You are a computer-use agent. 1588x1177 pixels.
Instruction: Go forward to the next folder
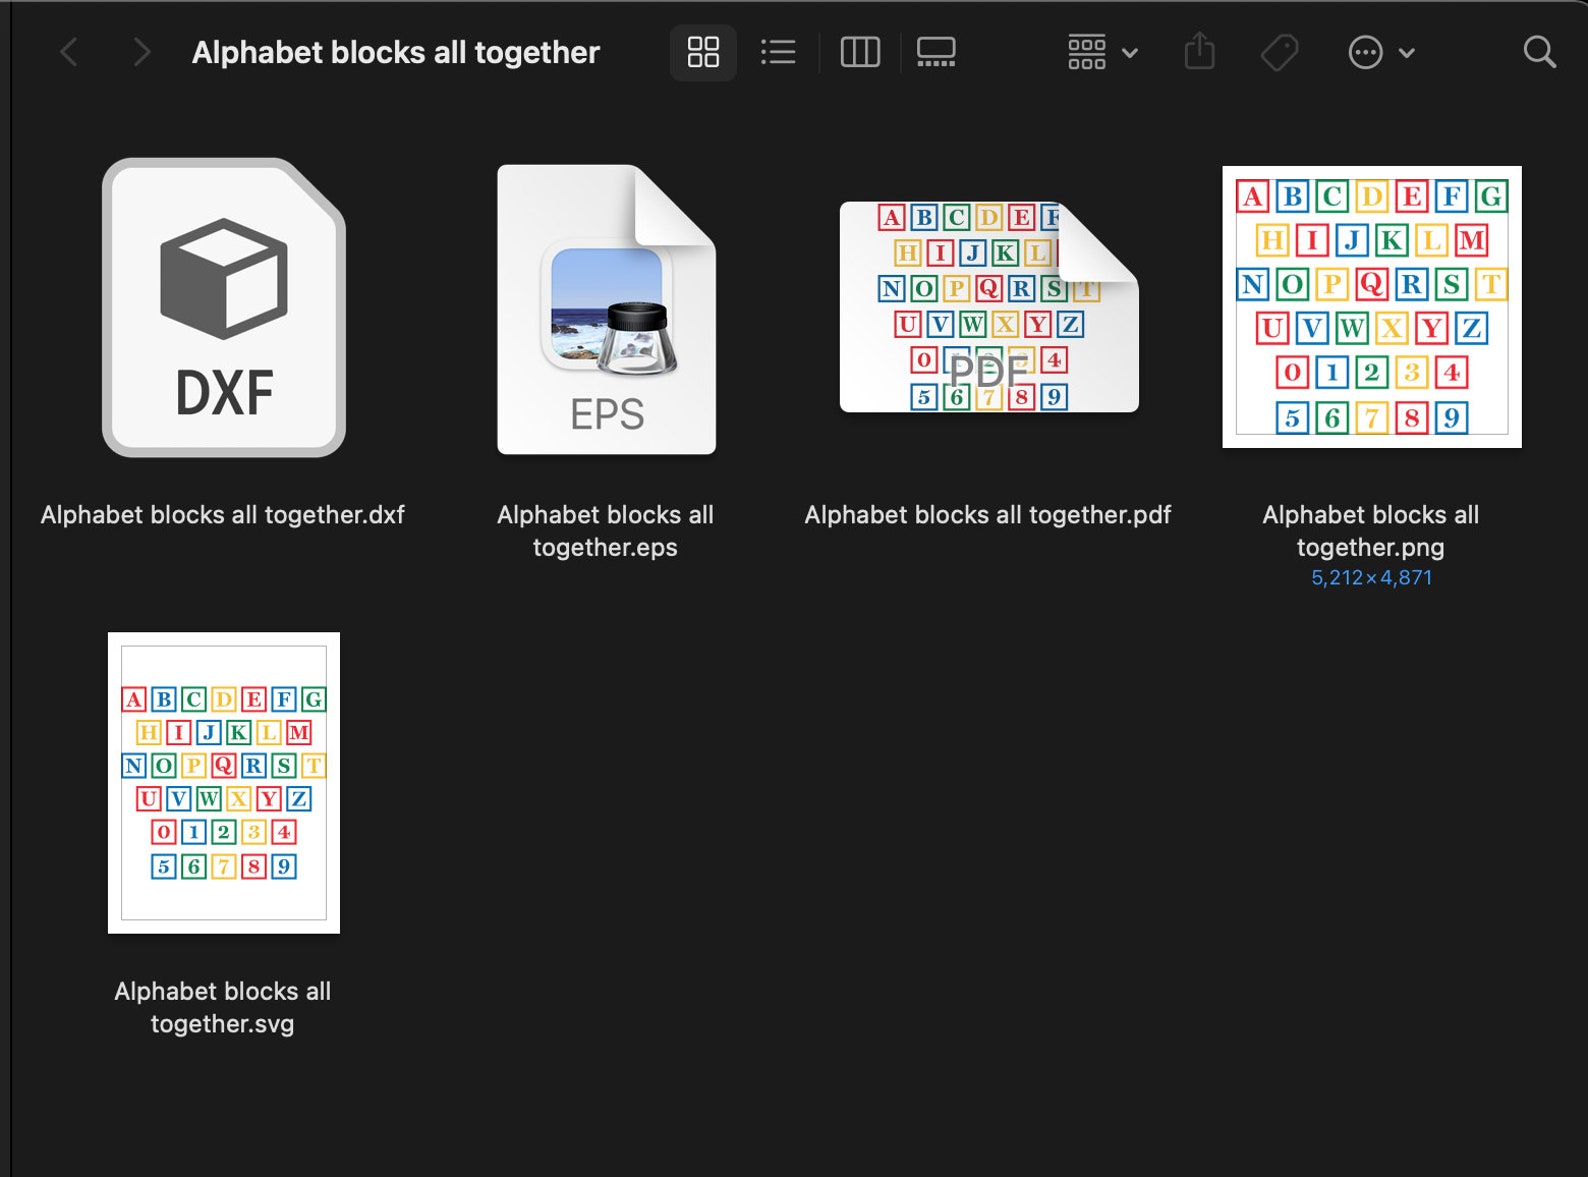point(141,52)
